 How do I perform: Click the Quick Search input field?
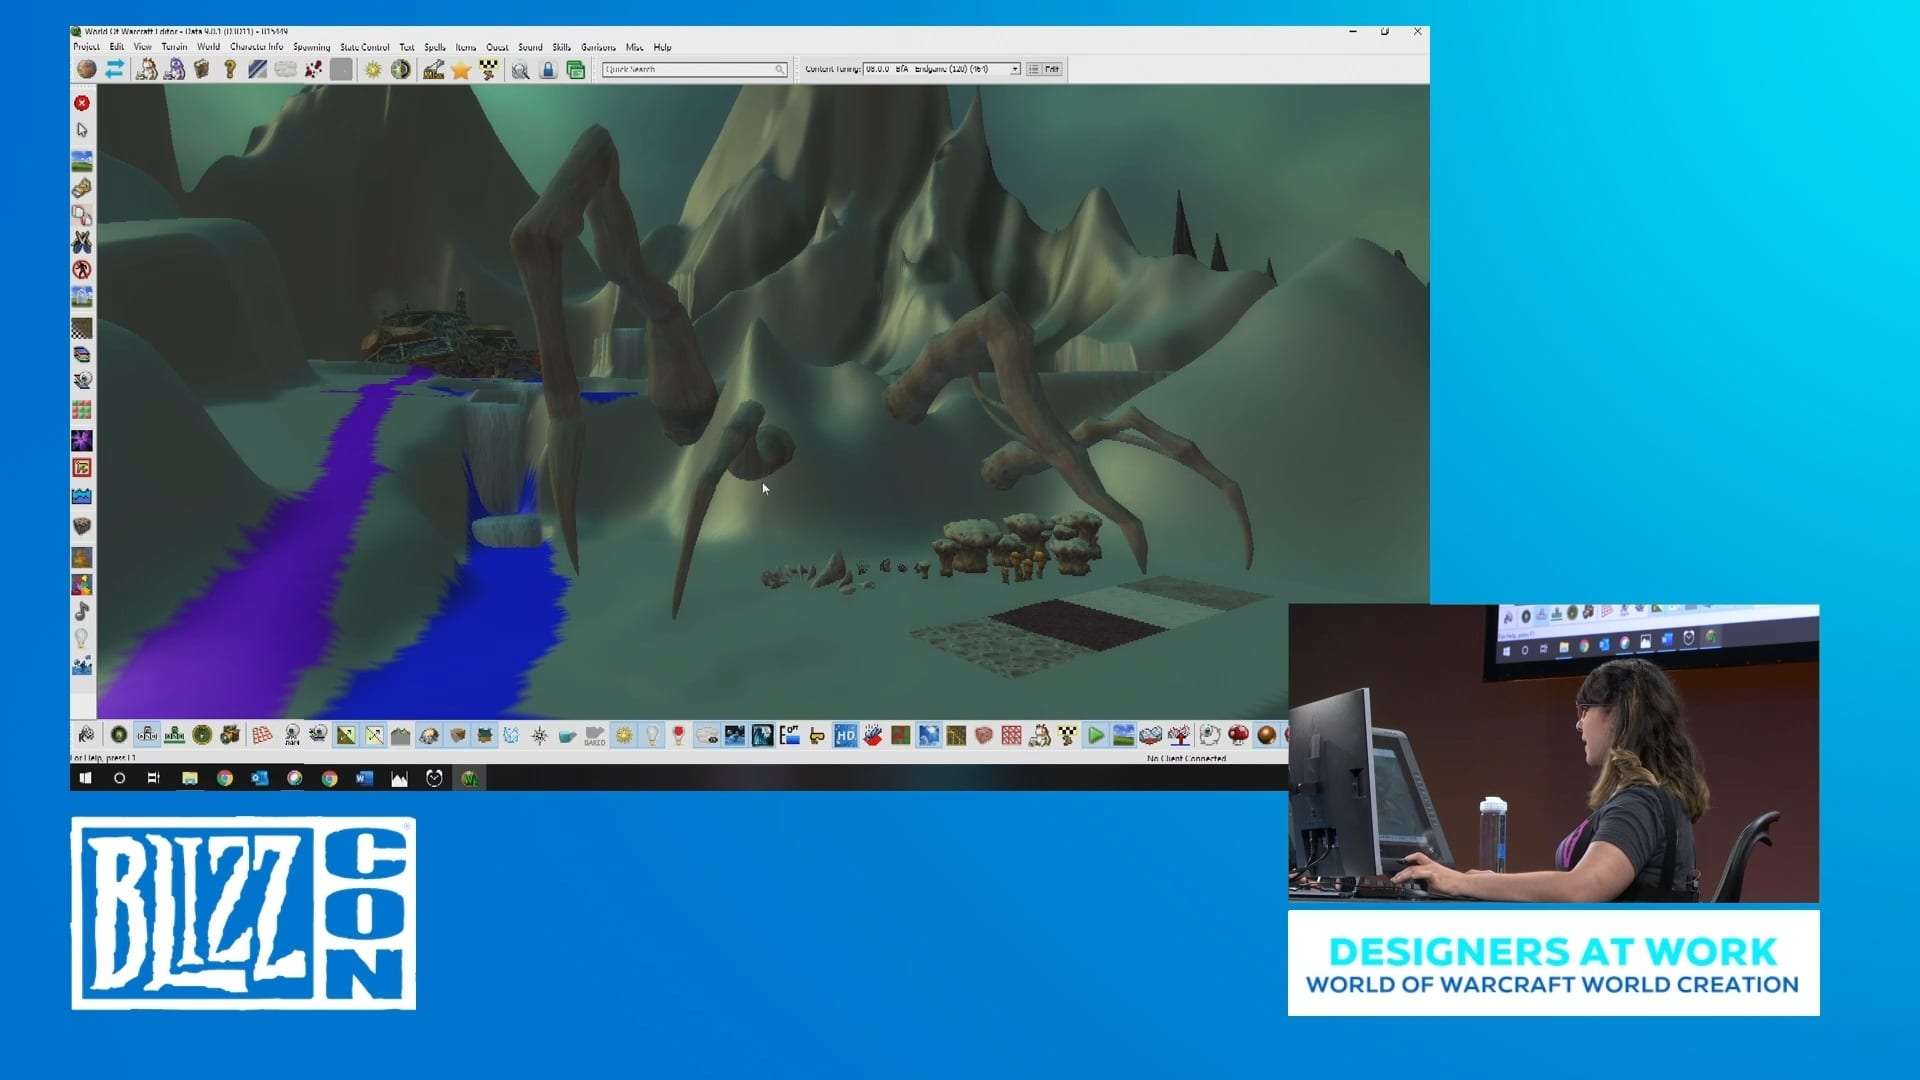(690, 69)
